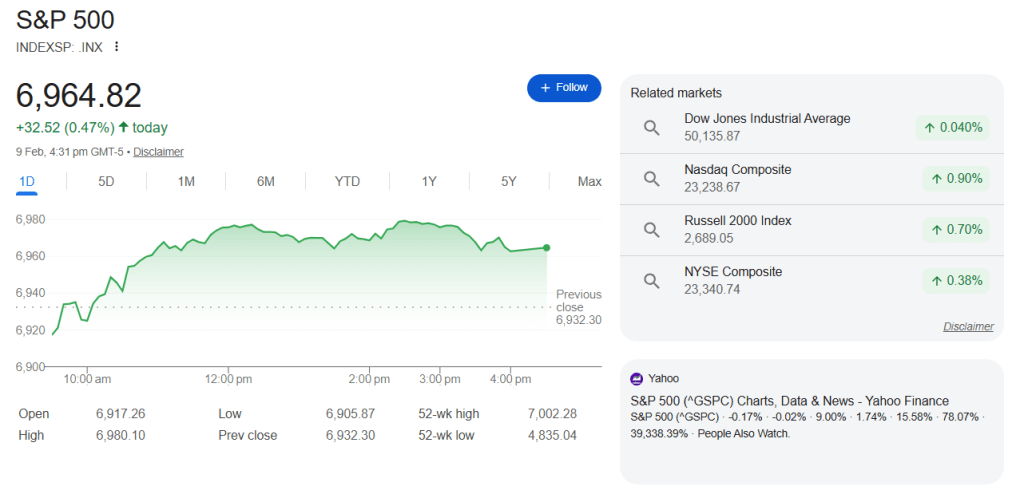Image resolution: width=1024 pixels, height=494 pixels.
Task: Click the search icon next to NYSE Composite
Action: coord(651,280)
